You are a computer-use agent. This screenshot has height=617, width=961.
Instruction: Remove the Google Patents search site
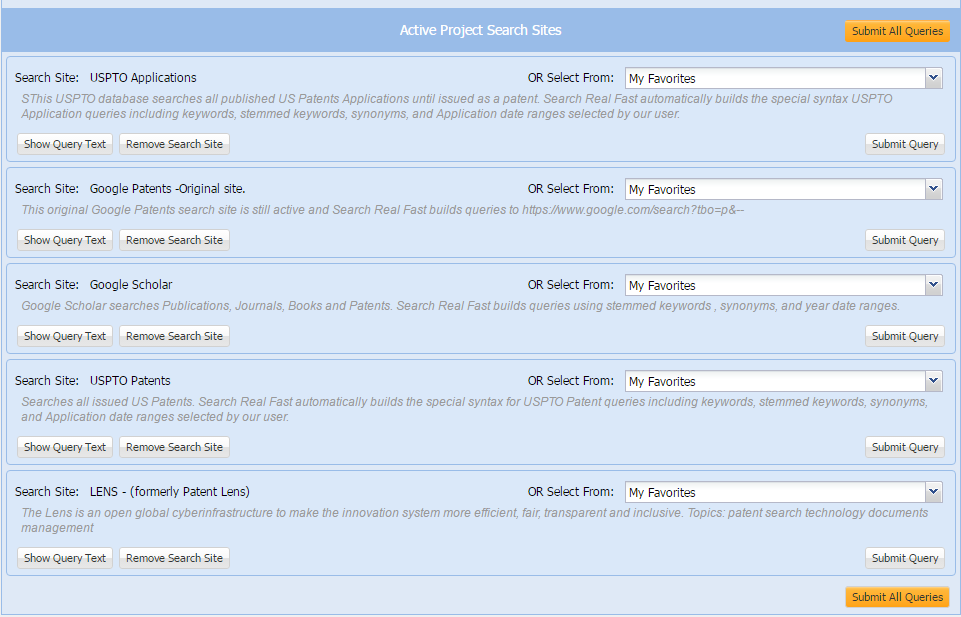(175, 240)
